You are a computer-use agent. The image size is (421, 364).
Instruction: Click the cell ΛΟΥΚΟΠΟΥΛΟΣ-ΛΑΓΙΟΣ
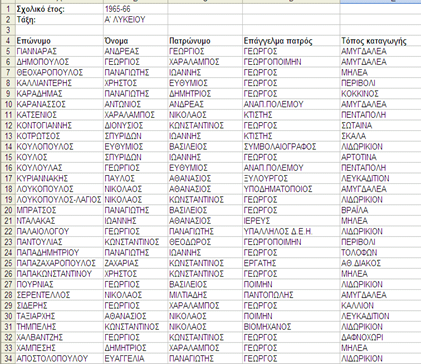coord(59,200)
